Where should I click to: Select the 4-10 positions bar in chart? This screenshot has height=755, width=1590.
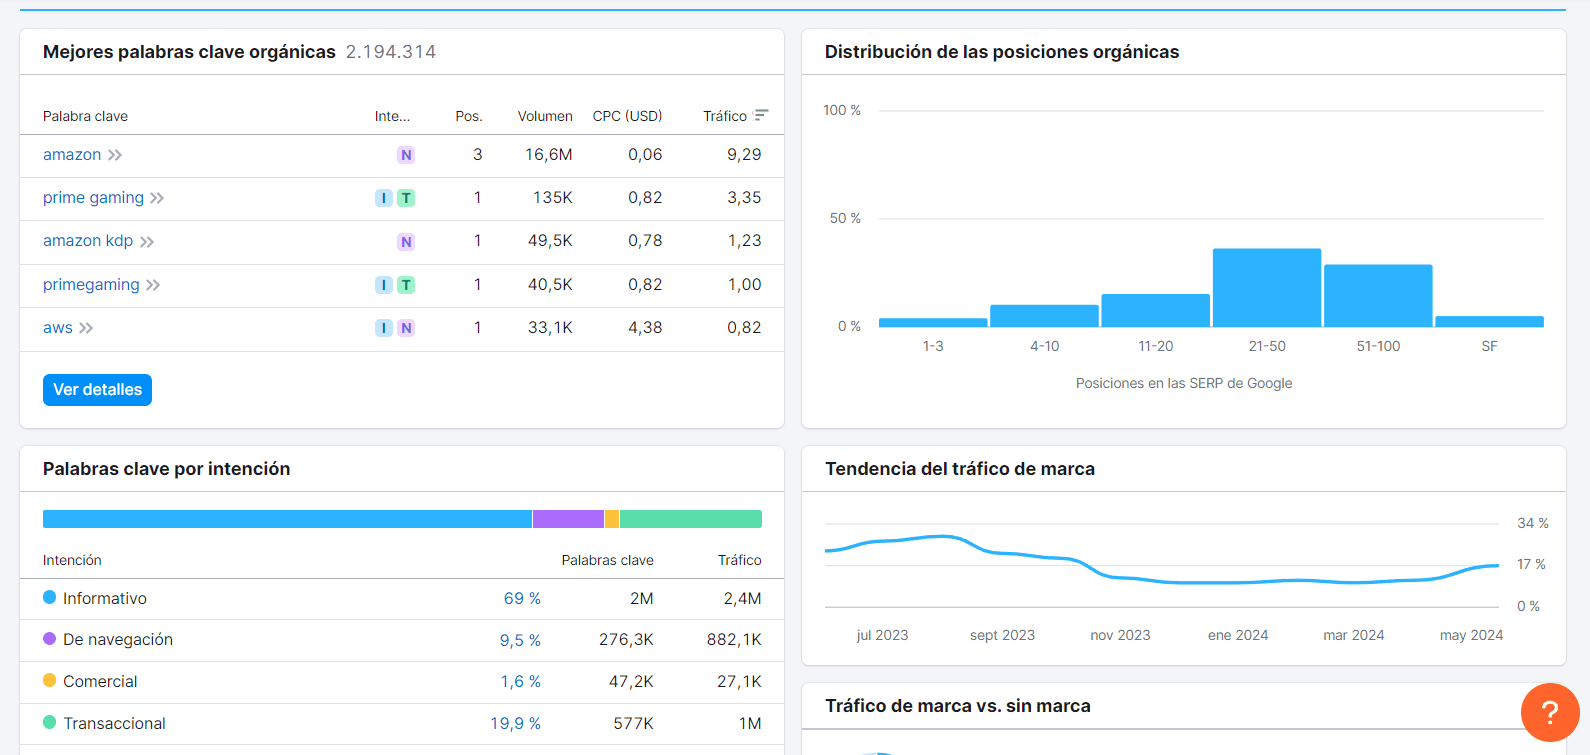pyautogui.click(x=1044, y=316)
